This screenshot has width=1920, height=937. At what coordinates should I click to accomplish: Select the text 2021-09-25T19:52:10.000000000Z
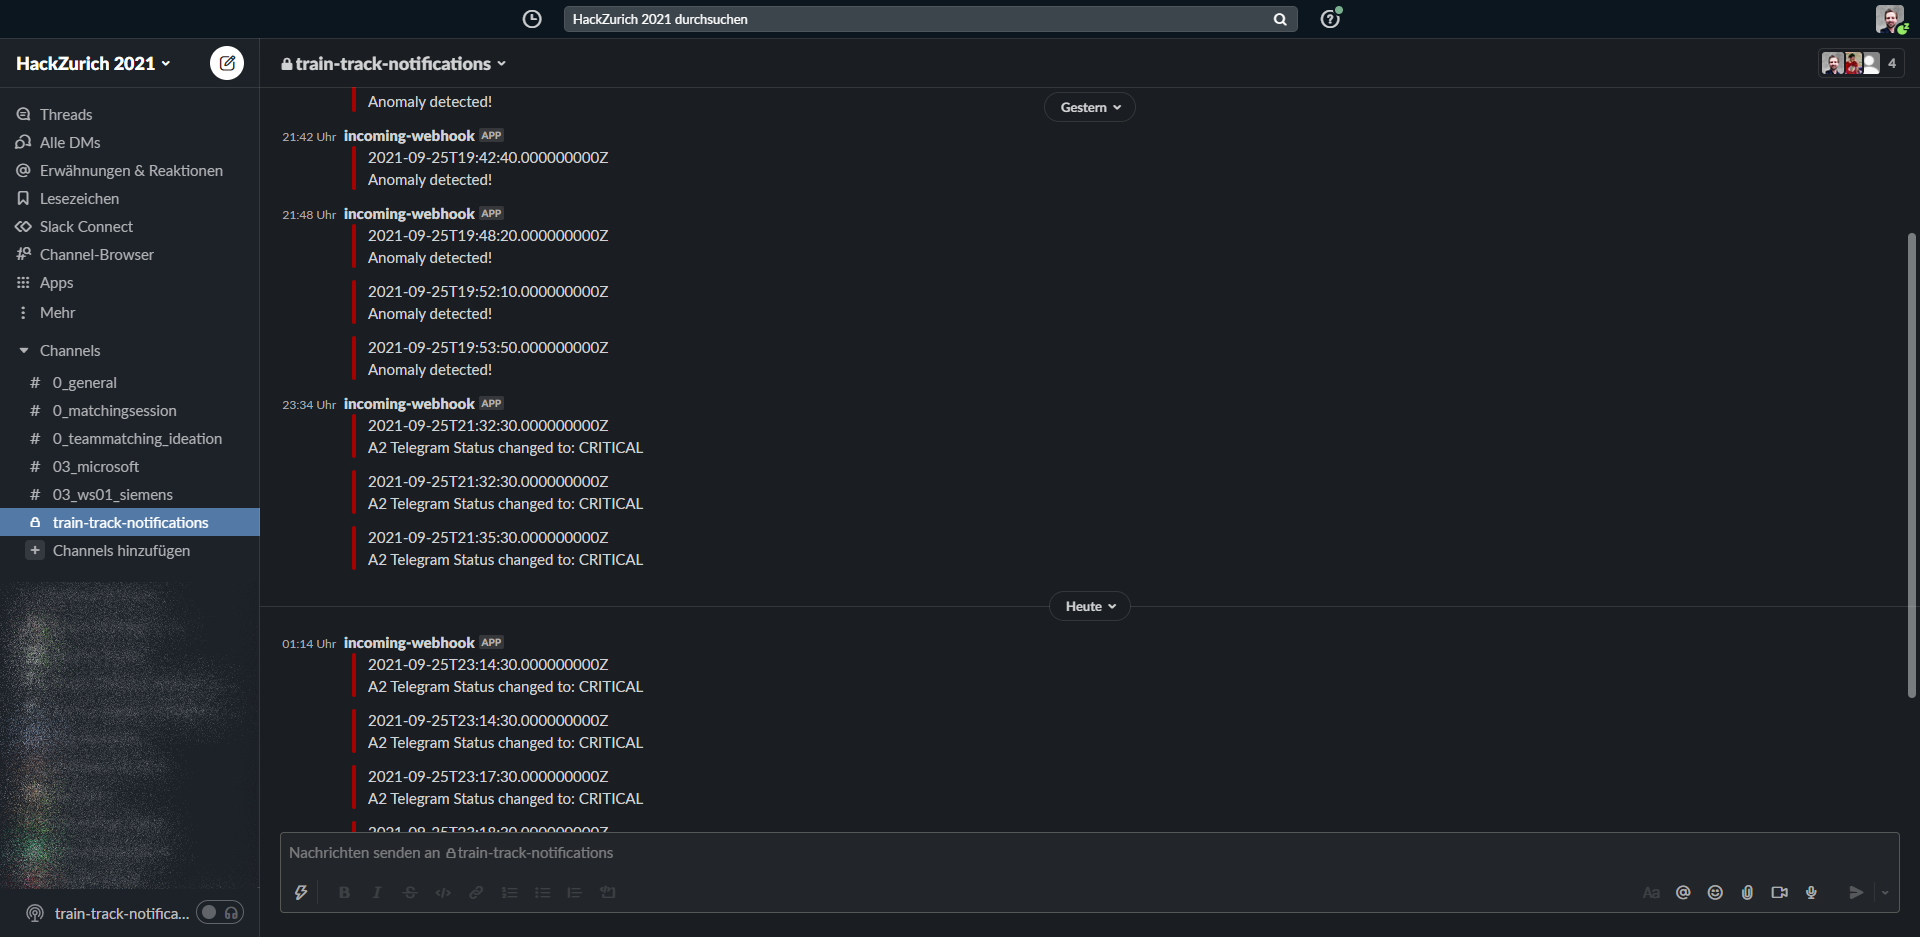click(488, 291)
